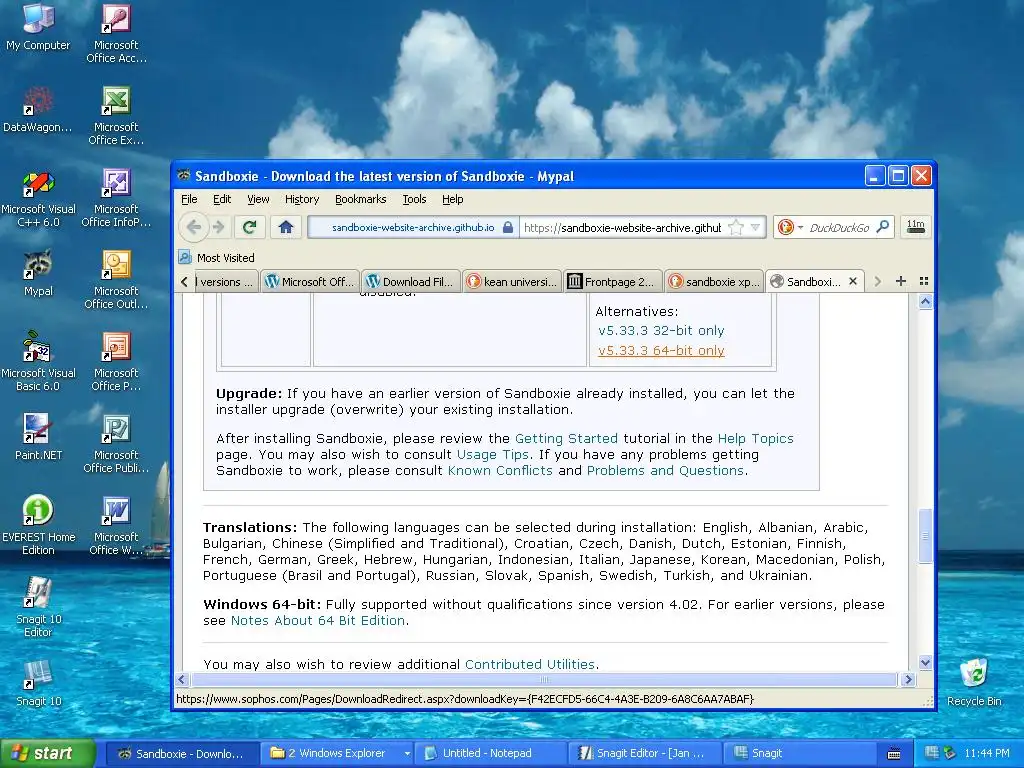Screen dimensions: 1024x768
Task: Download v5.33.3 64-bit only link
Action: (x=661, y=351)
